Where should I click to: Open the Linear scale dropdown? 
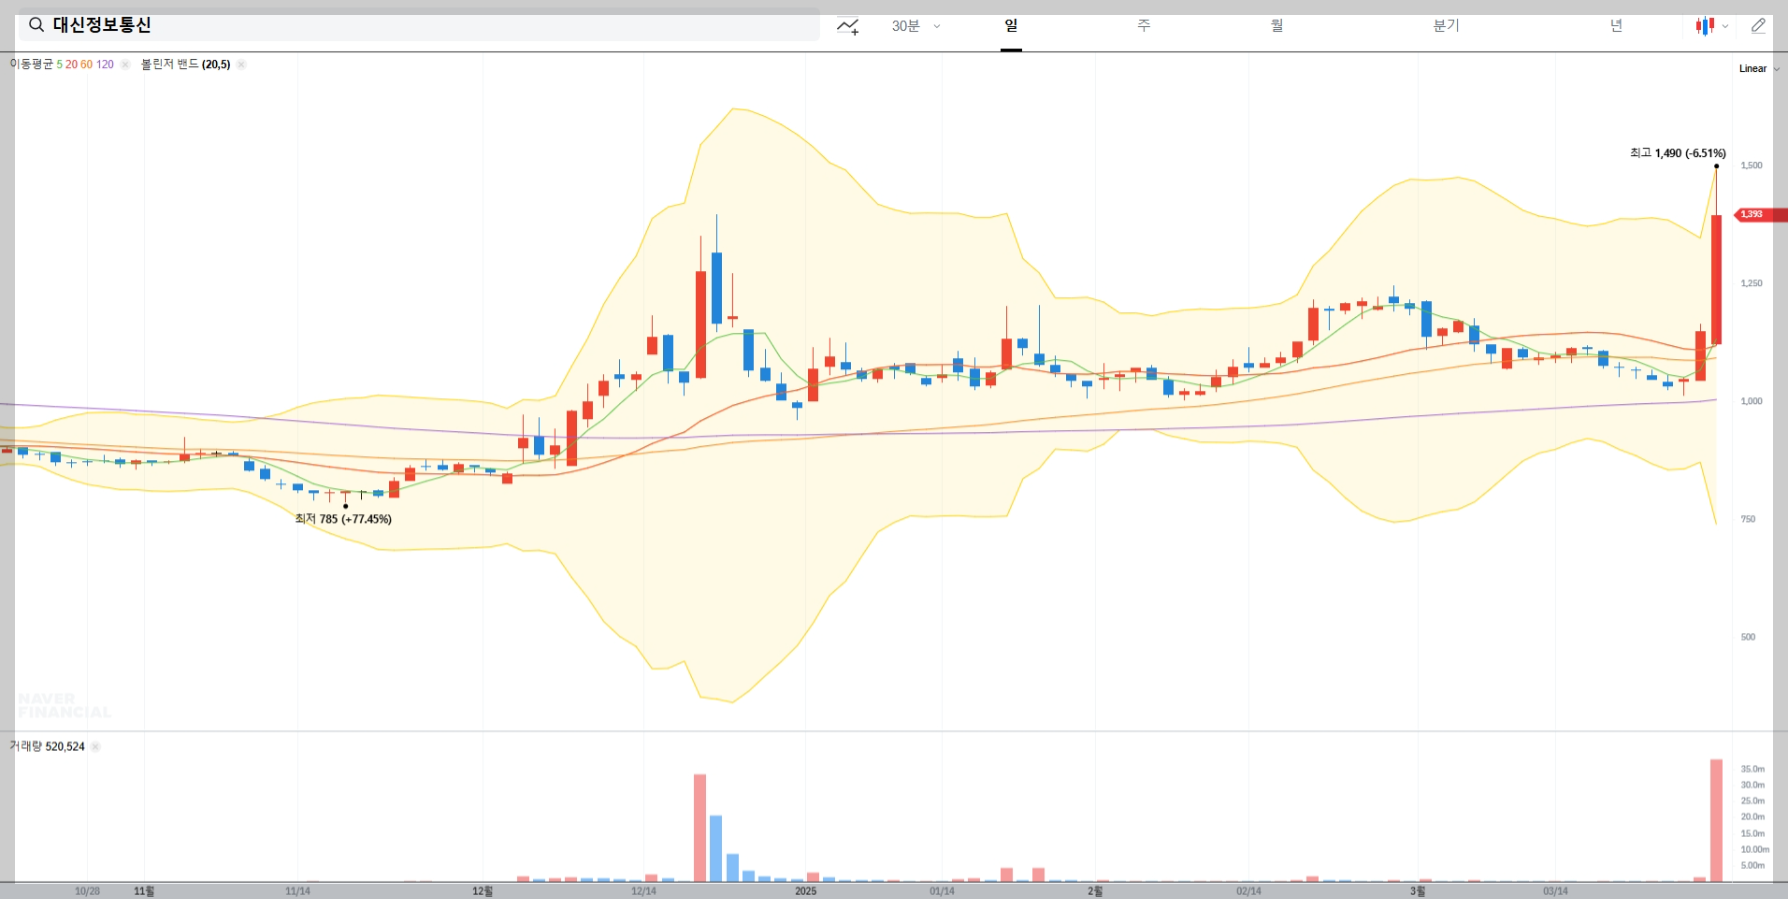point(1759,69)
